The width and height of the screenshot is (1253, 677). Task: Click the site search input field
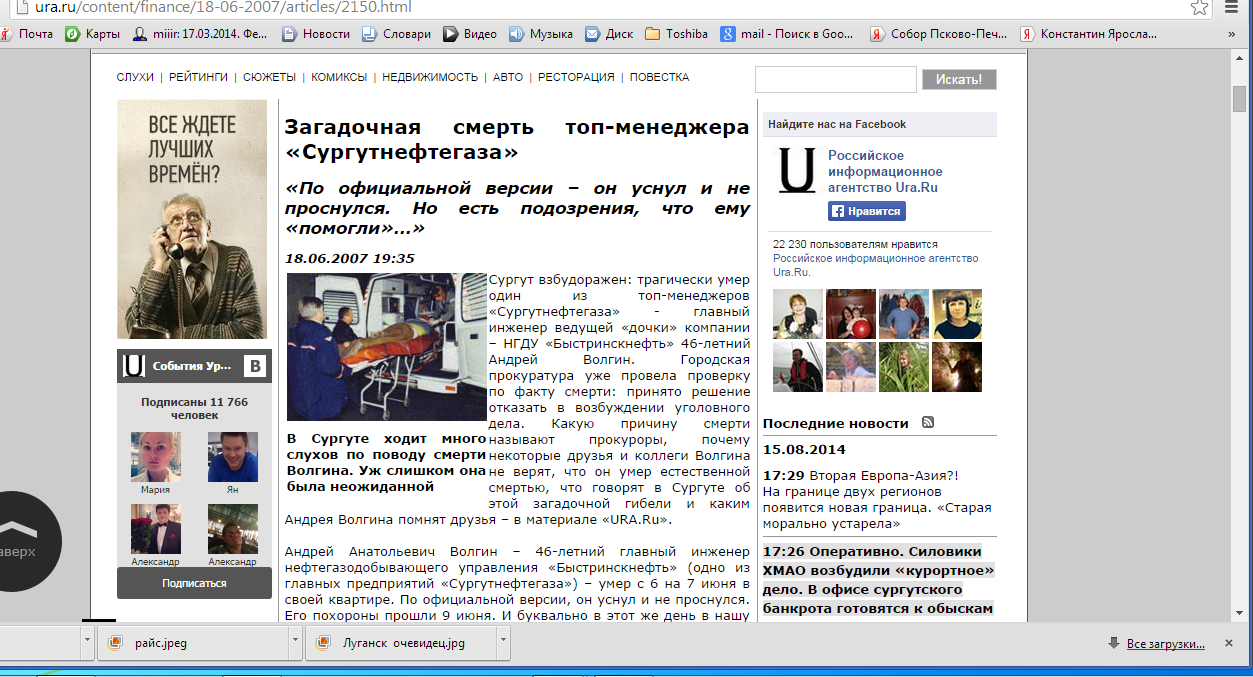click(836, 79)
